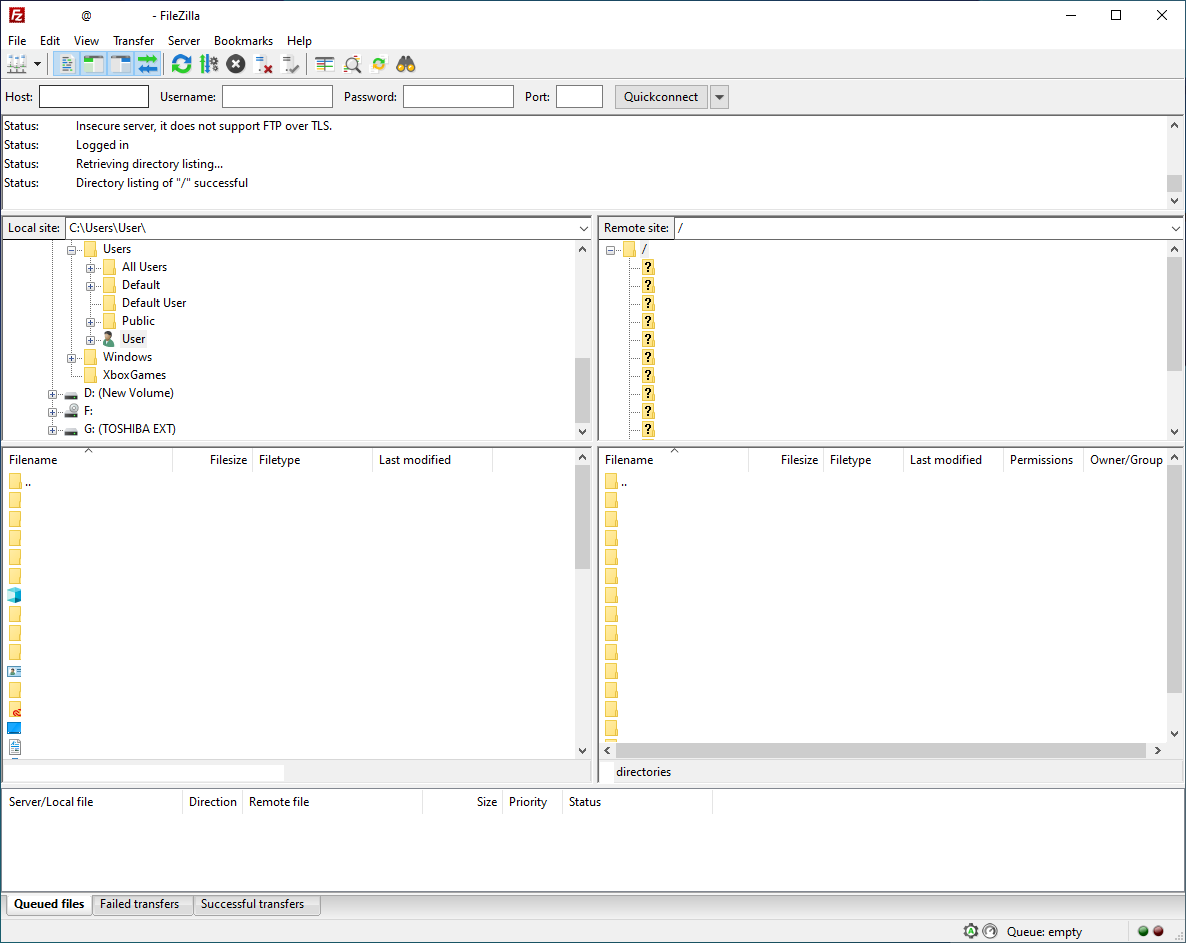Click the Username input field
1186x943 pixels.
coord(278,97)
